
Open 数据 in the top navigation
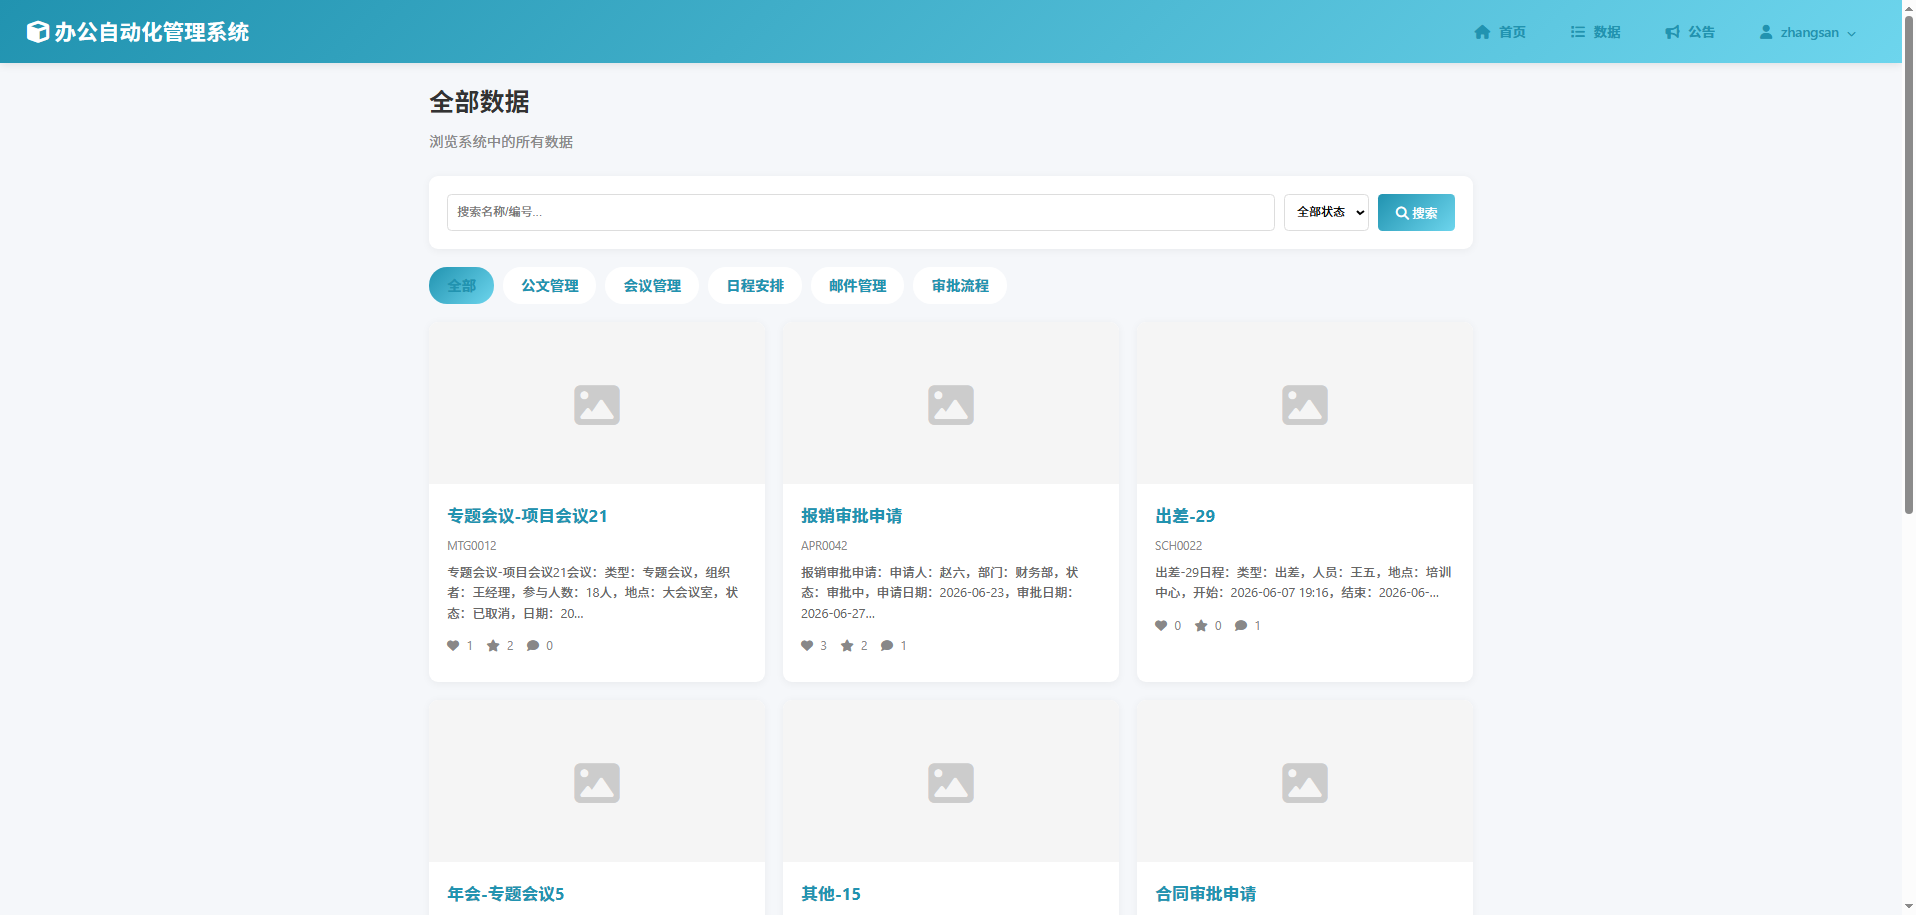[x=1595, y=32]
